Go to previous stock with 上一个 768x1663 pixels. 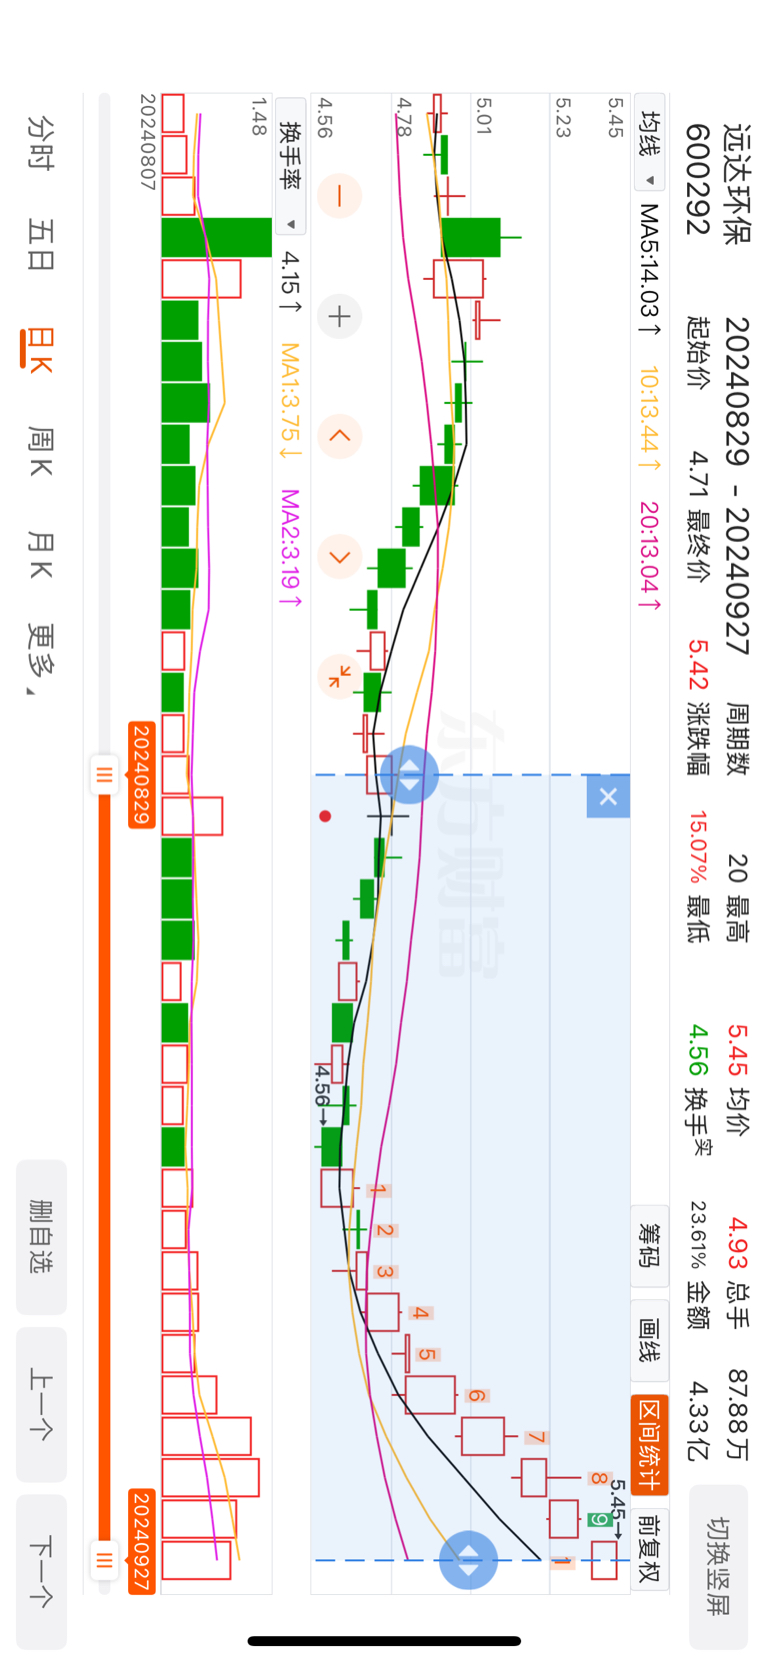pyautogui.click(x=41, y=1404)
